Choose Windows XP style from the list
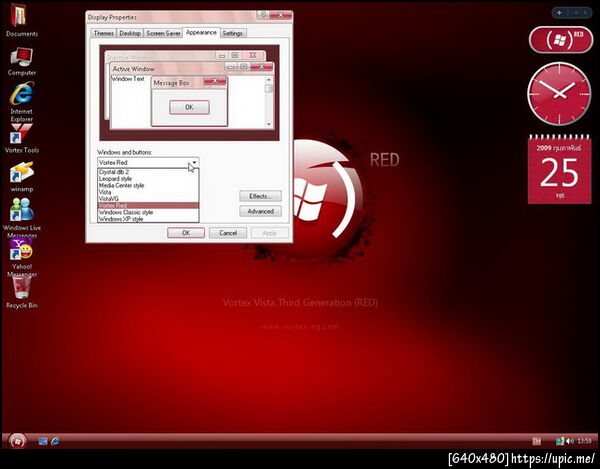 [148, 219]
